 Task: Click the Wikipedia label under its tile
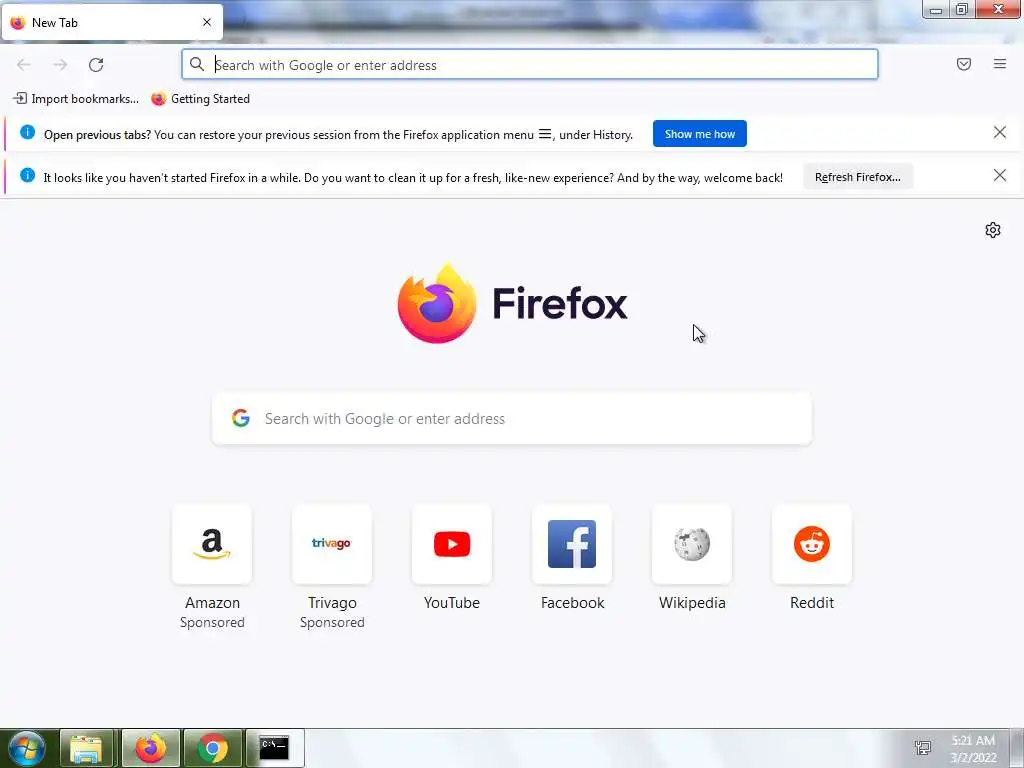pos(692,603)
